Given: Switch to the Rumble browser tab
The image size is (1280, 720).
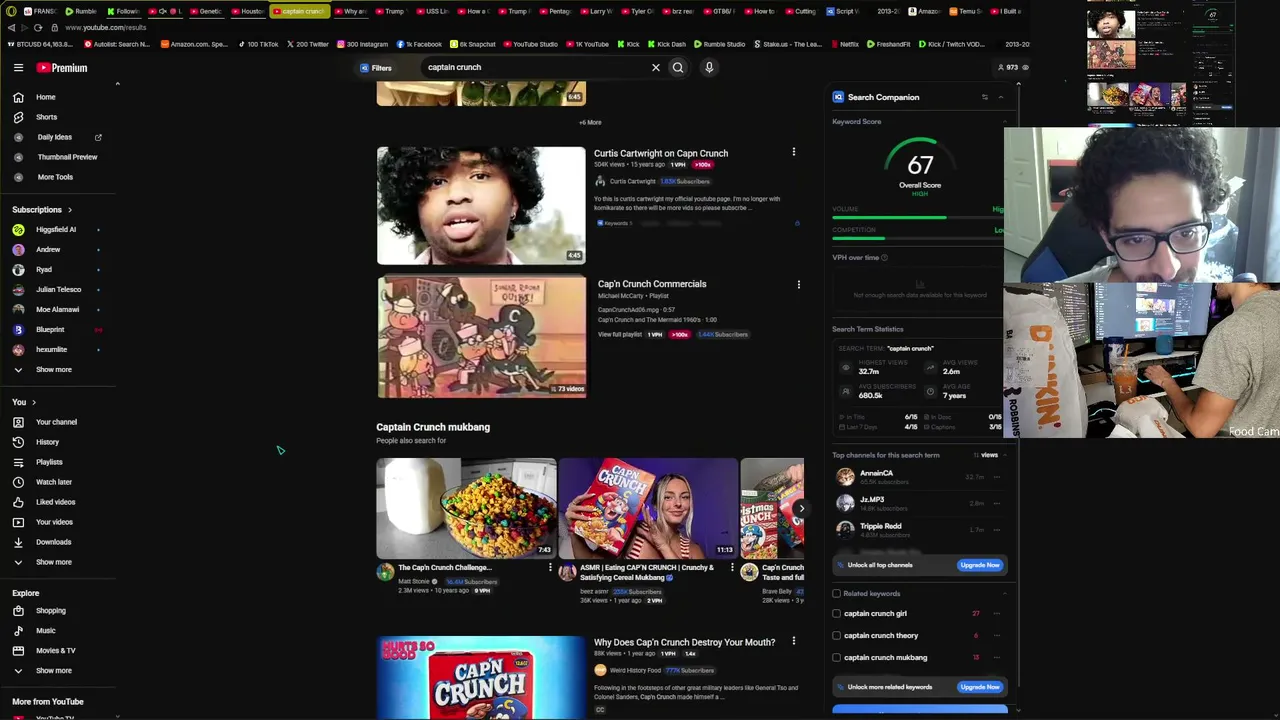Looking at the screenshot, I should point(81,11).
